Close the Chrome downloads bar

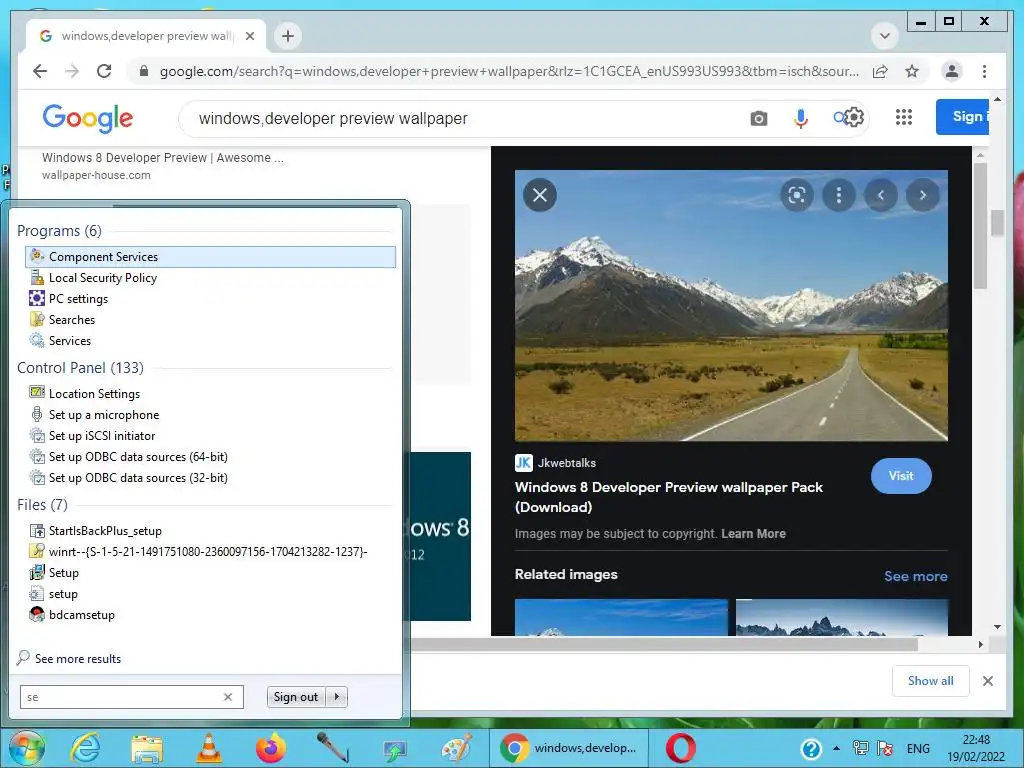988,681
